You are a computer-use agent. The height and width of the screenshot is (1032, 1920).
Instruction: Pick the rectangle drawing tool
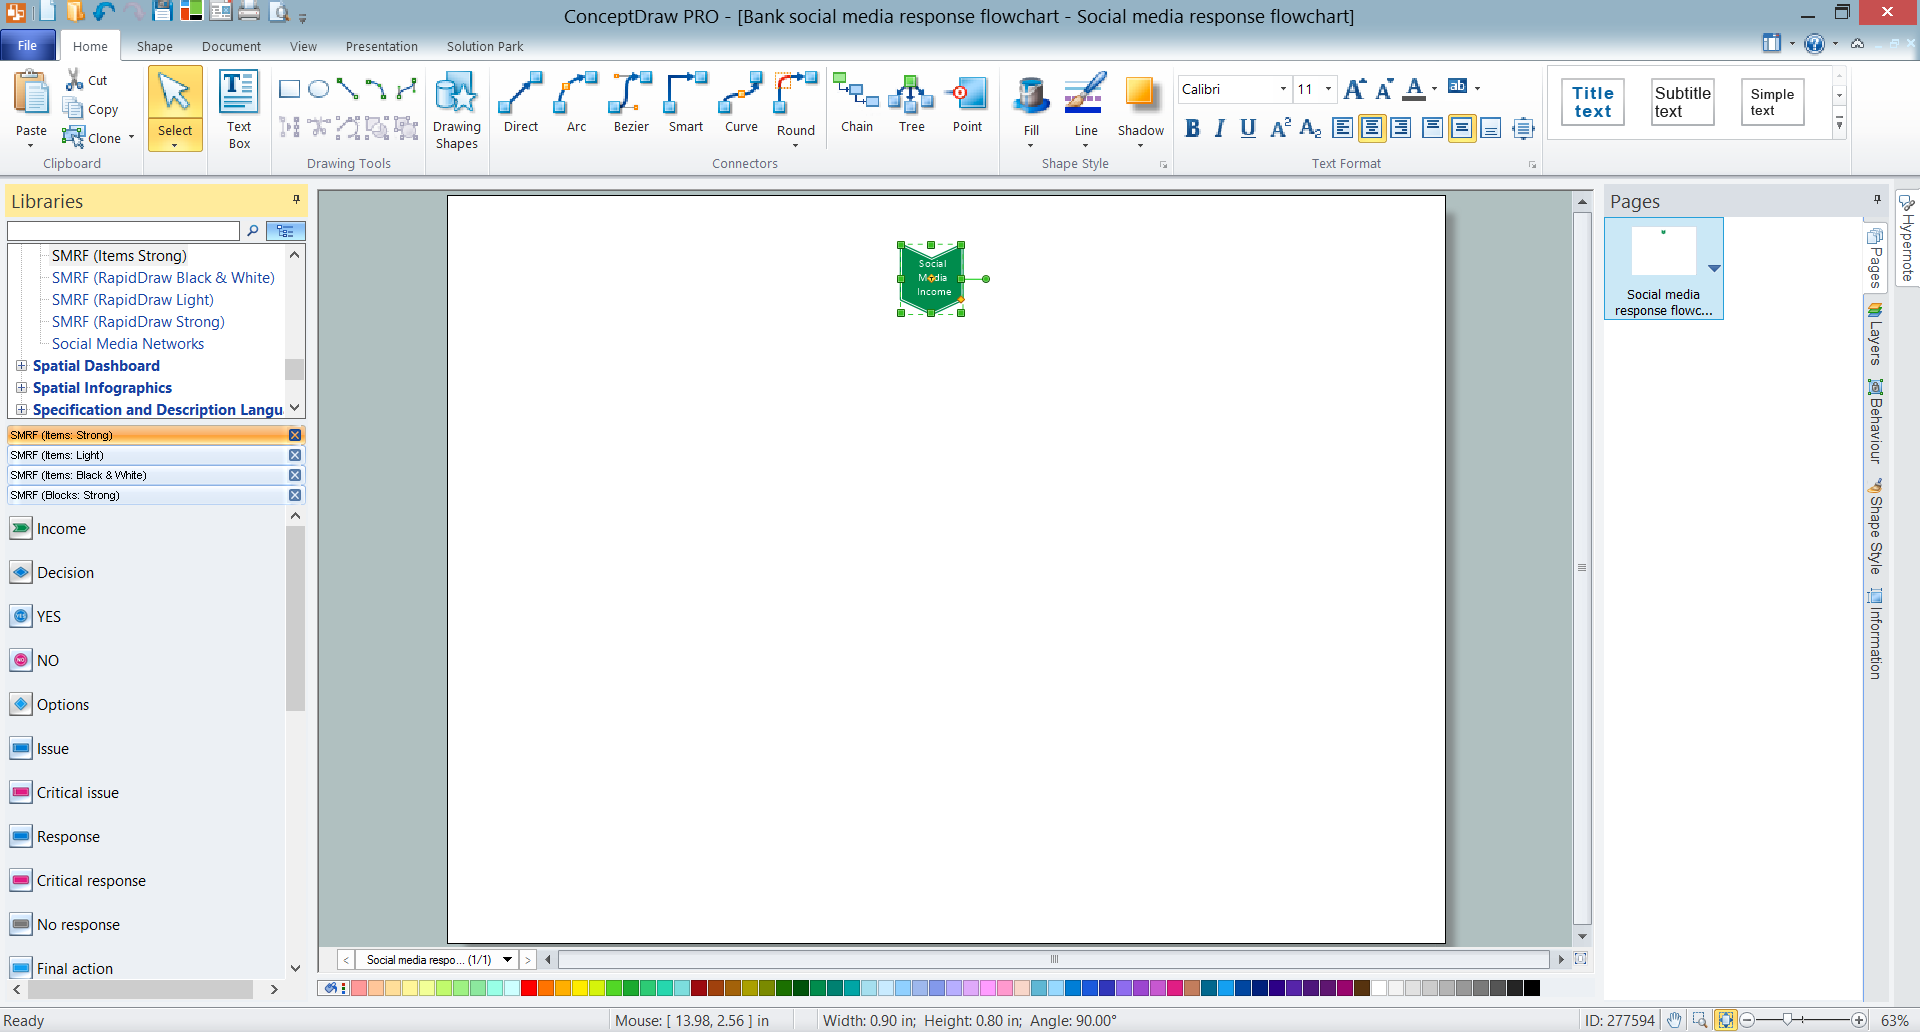point(290,89)
